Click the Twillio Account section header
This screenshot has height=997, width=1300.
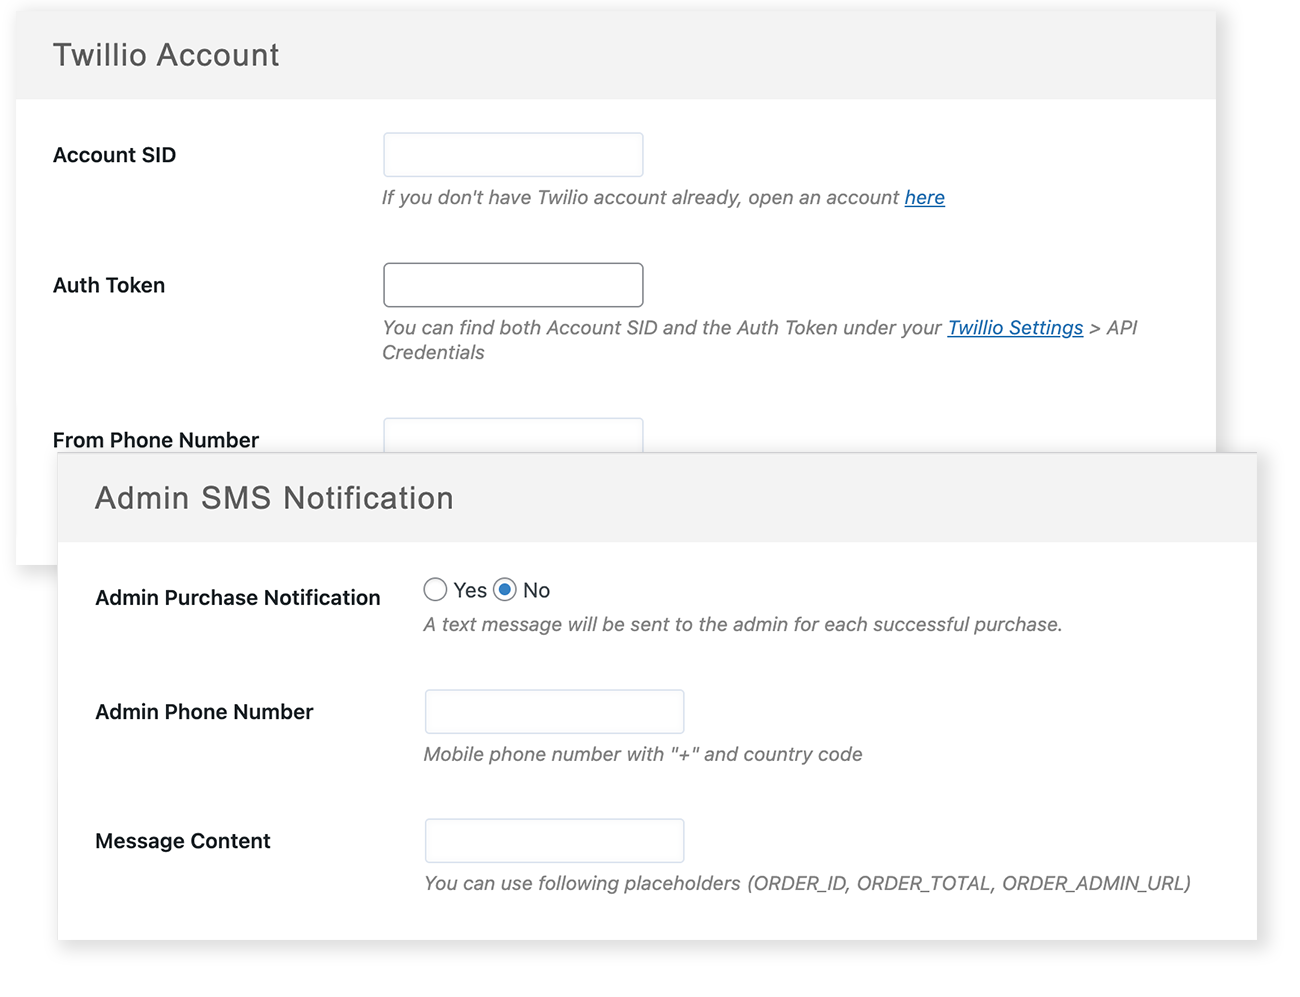(165, 55)
